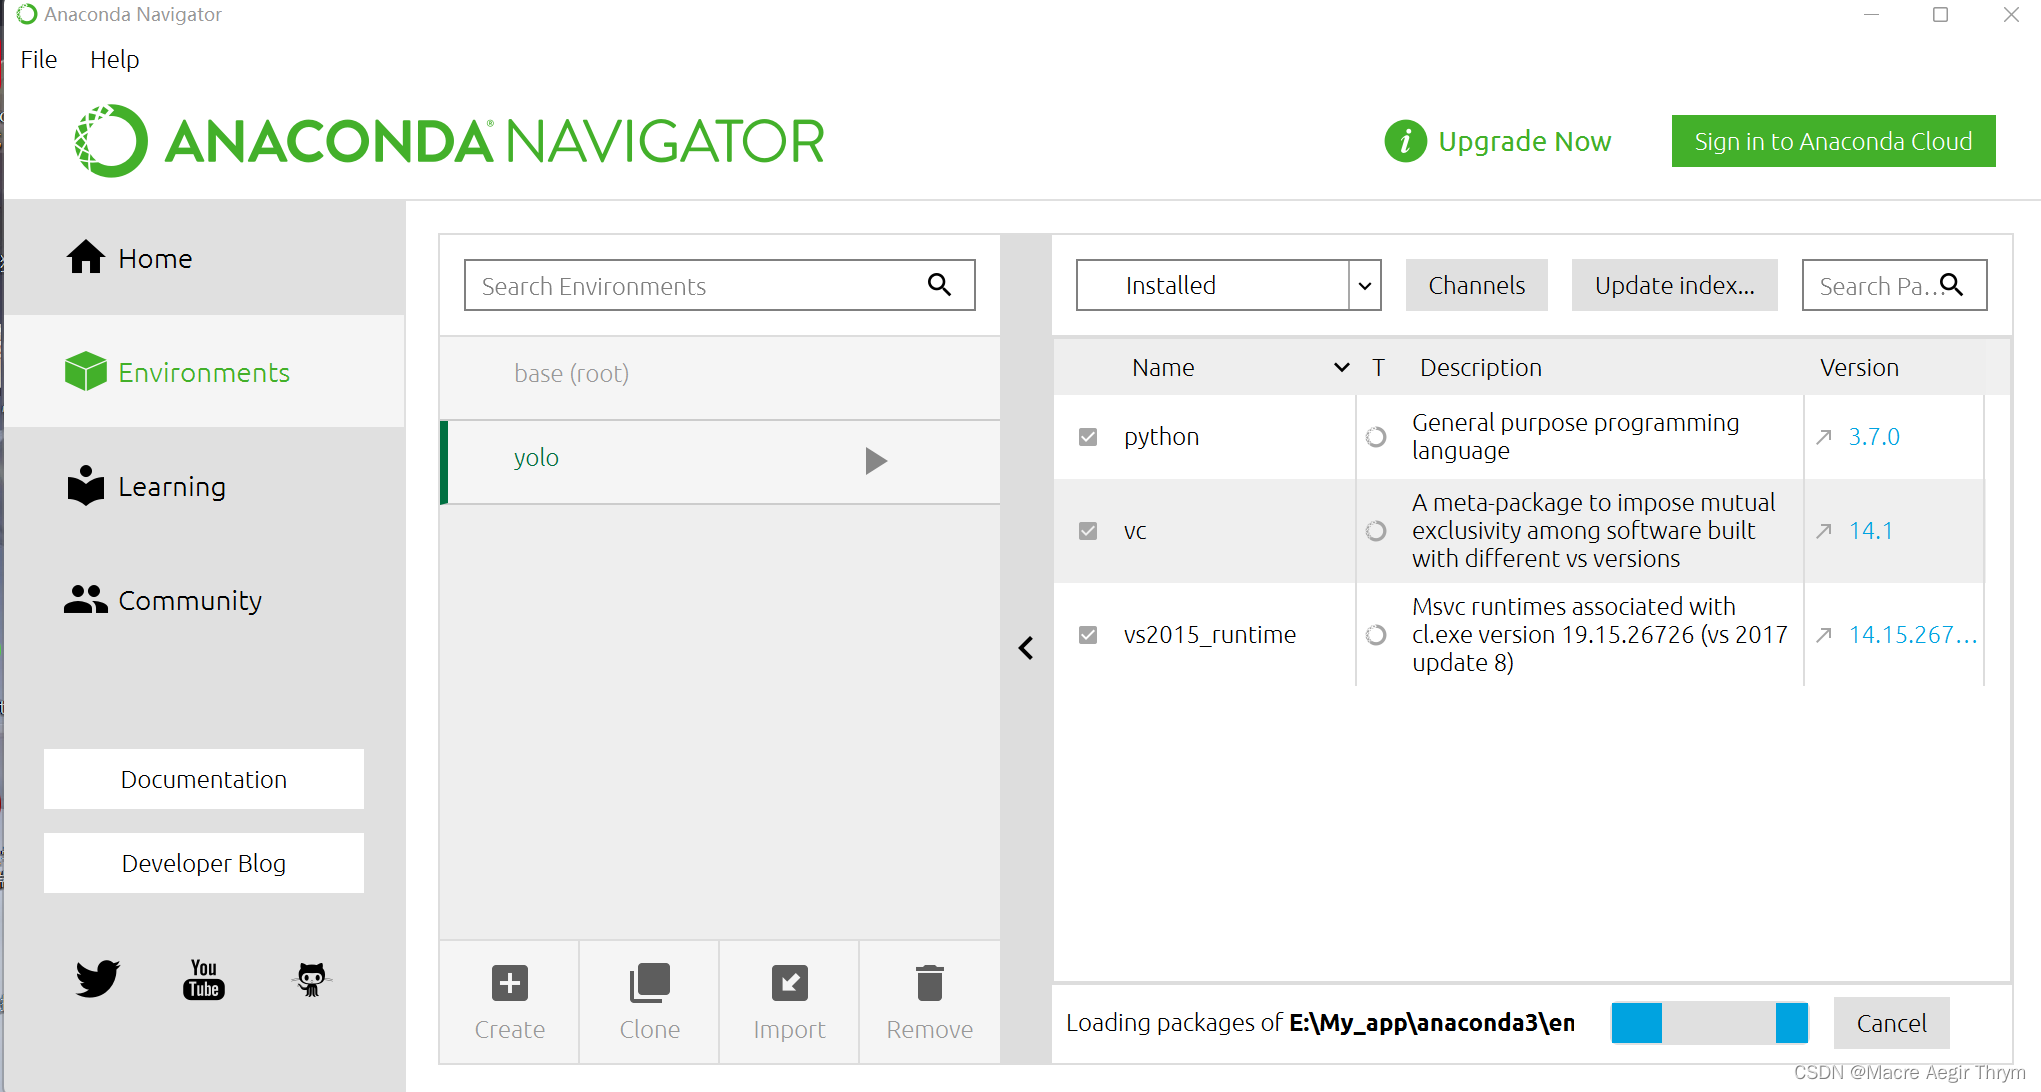Click the Channels button
The image size is (2041, 1092).
point(1475,283)
